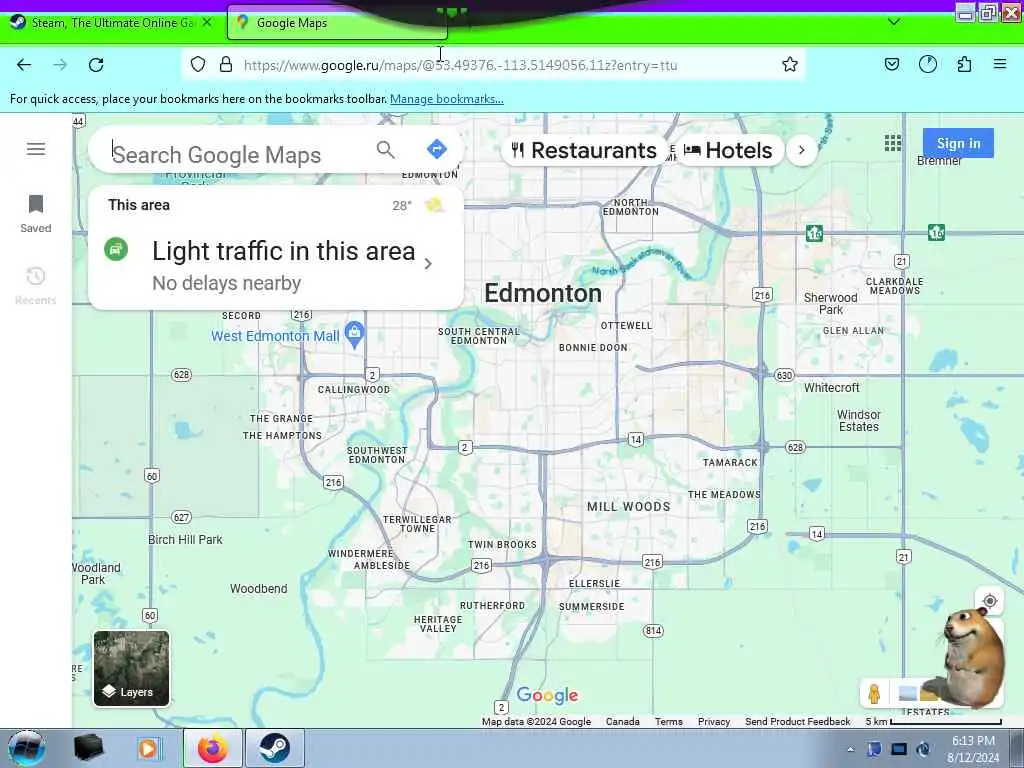Click the Firefox account circle icon
Image resolution: width=1024 pixels, height=768 pixels.
(927, 64)
